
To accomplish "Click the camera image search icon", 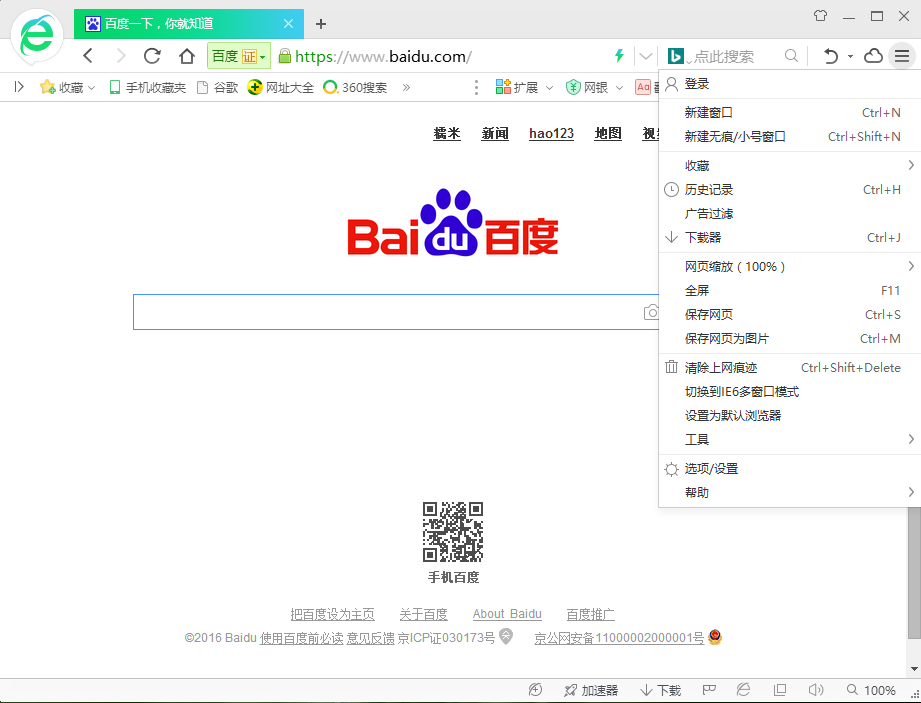I will click(x=651, y=312).
